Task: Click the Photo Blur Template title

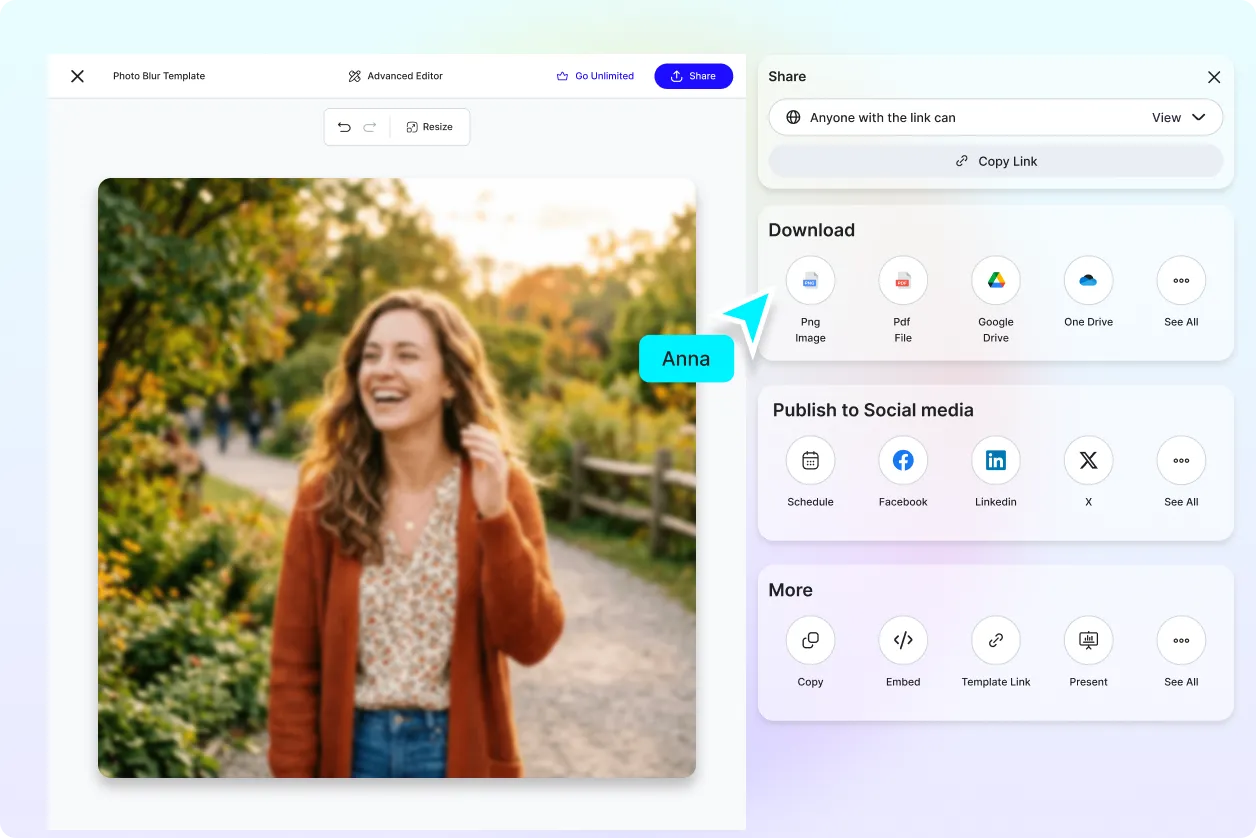Action: (x=159, y=76)
